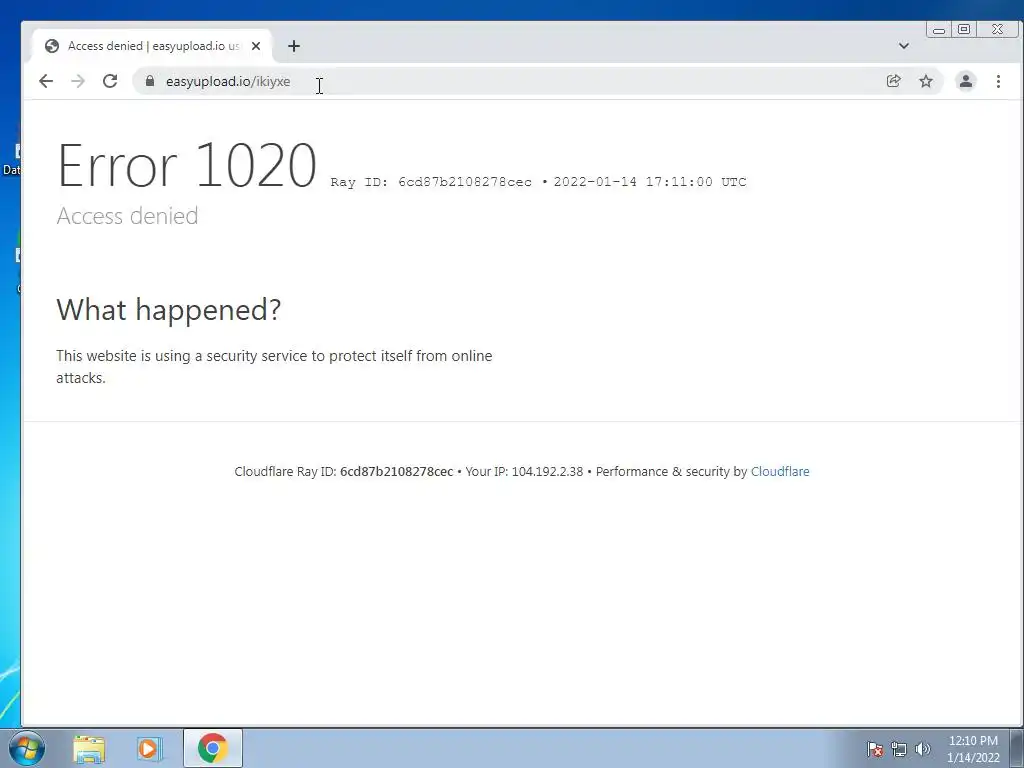
Task: Click the Show desktop strip
Action: (x=1017, y=748)
